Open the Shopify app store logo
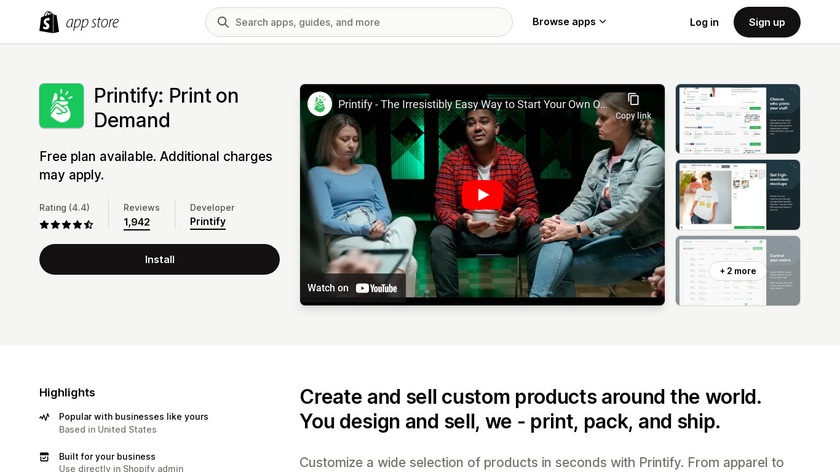The height and width of the screenshot is (472, 840). click(79, 23)
